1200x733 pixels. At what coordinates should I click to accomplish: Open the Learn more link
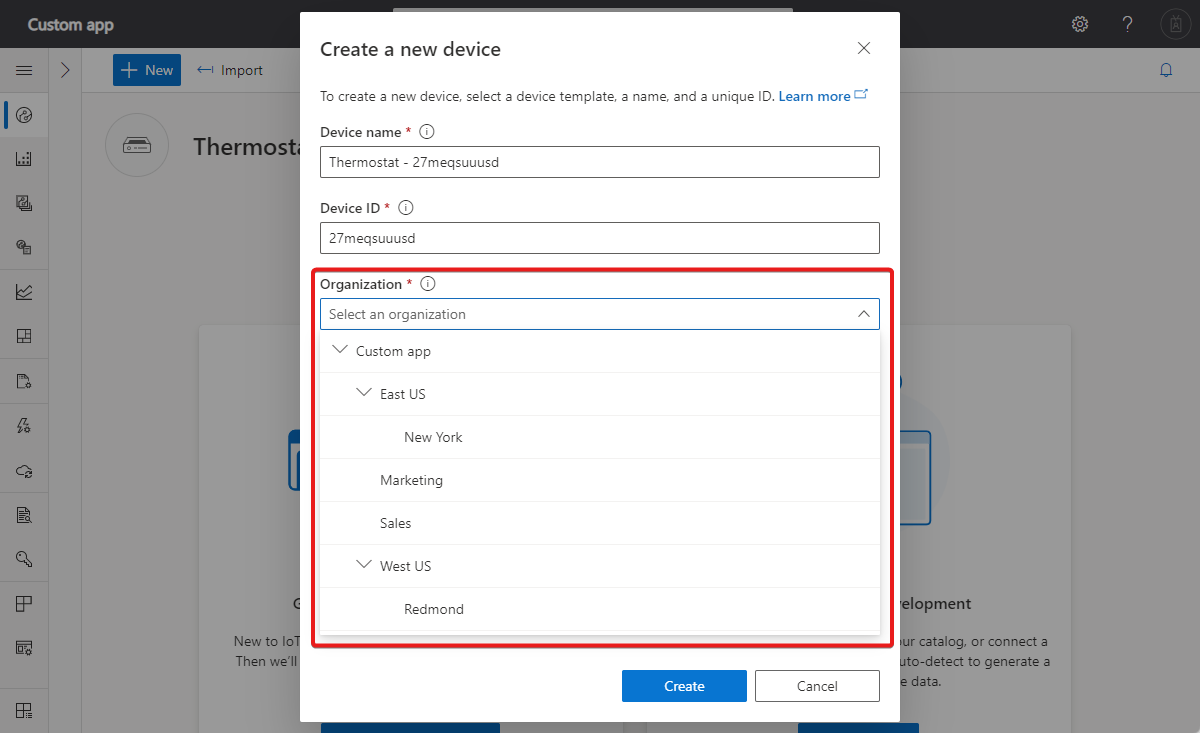click(x=823, y=96)
